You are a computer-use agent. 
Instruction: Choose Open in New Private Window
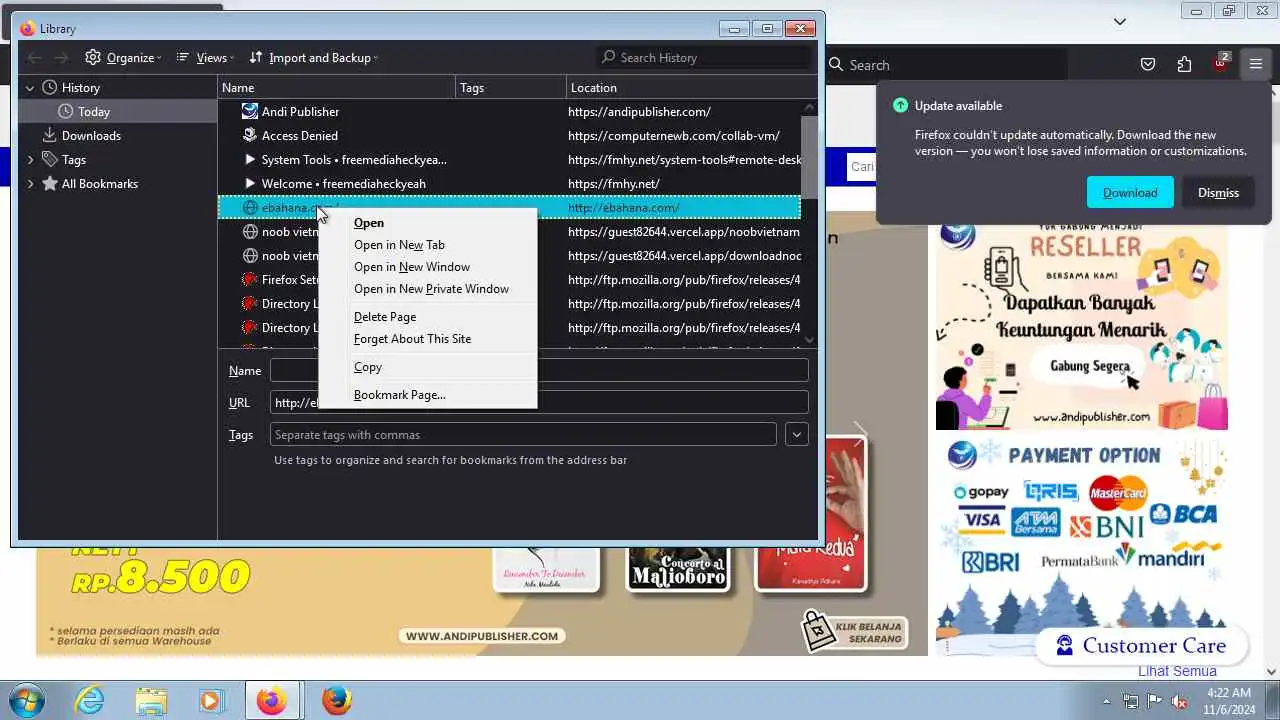pyautogui.click(x=427, y=289)
